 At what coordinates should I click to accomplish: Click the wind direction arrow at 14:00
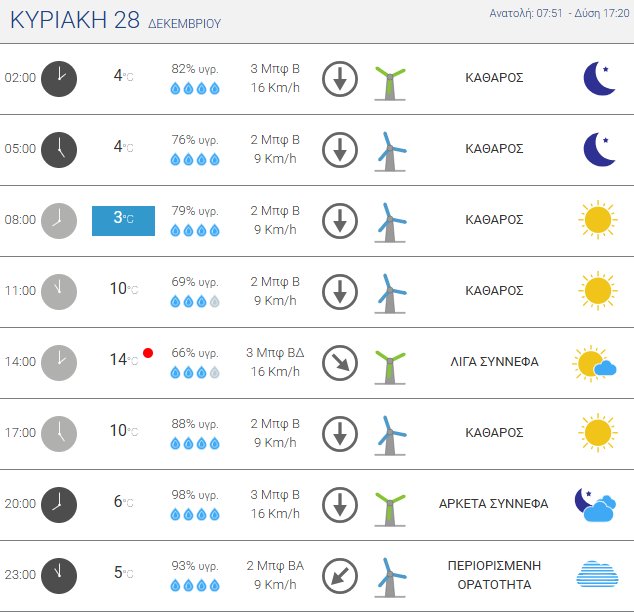pyautogui.click(x=340, y=362)
